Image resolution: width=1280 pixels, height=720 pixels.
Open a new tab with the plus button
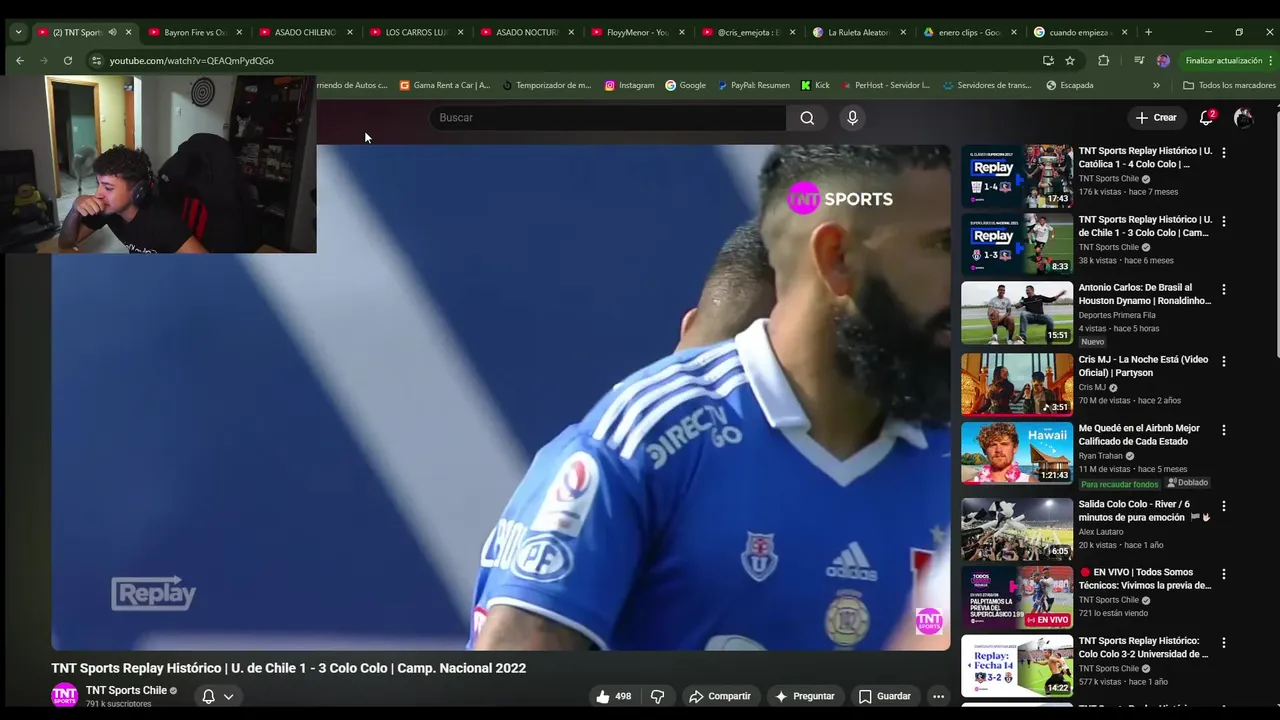pos(1148,32)
